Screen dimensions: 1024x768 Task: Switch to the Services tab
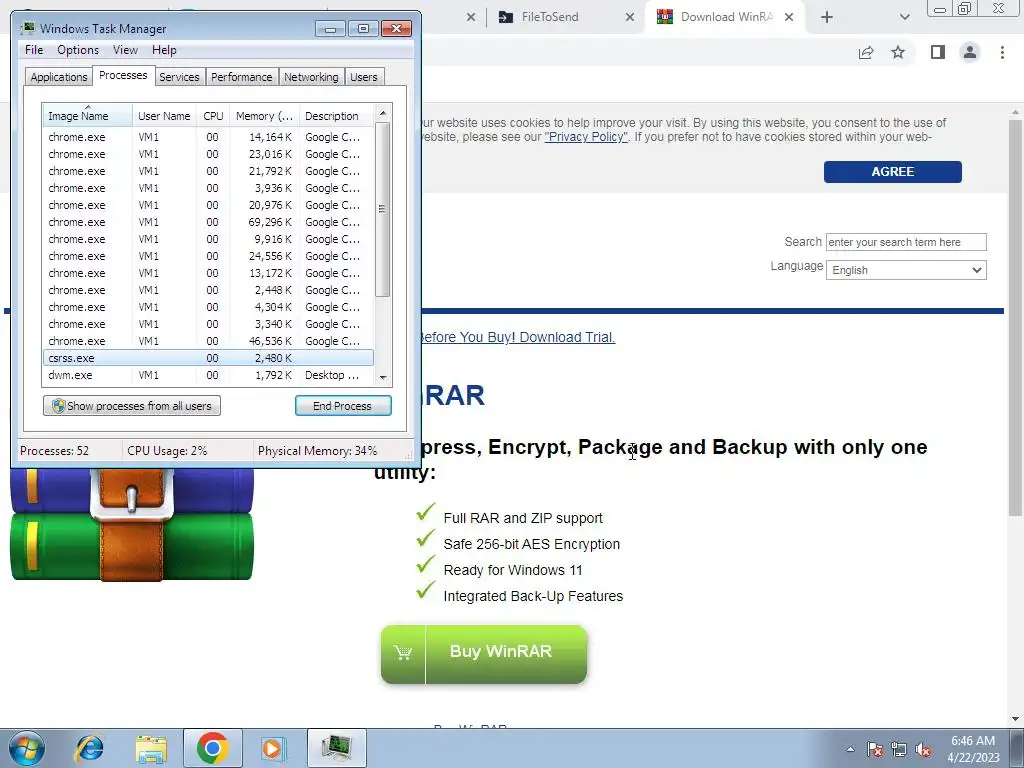179,77
